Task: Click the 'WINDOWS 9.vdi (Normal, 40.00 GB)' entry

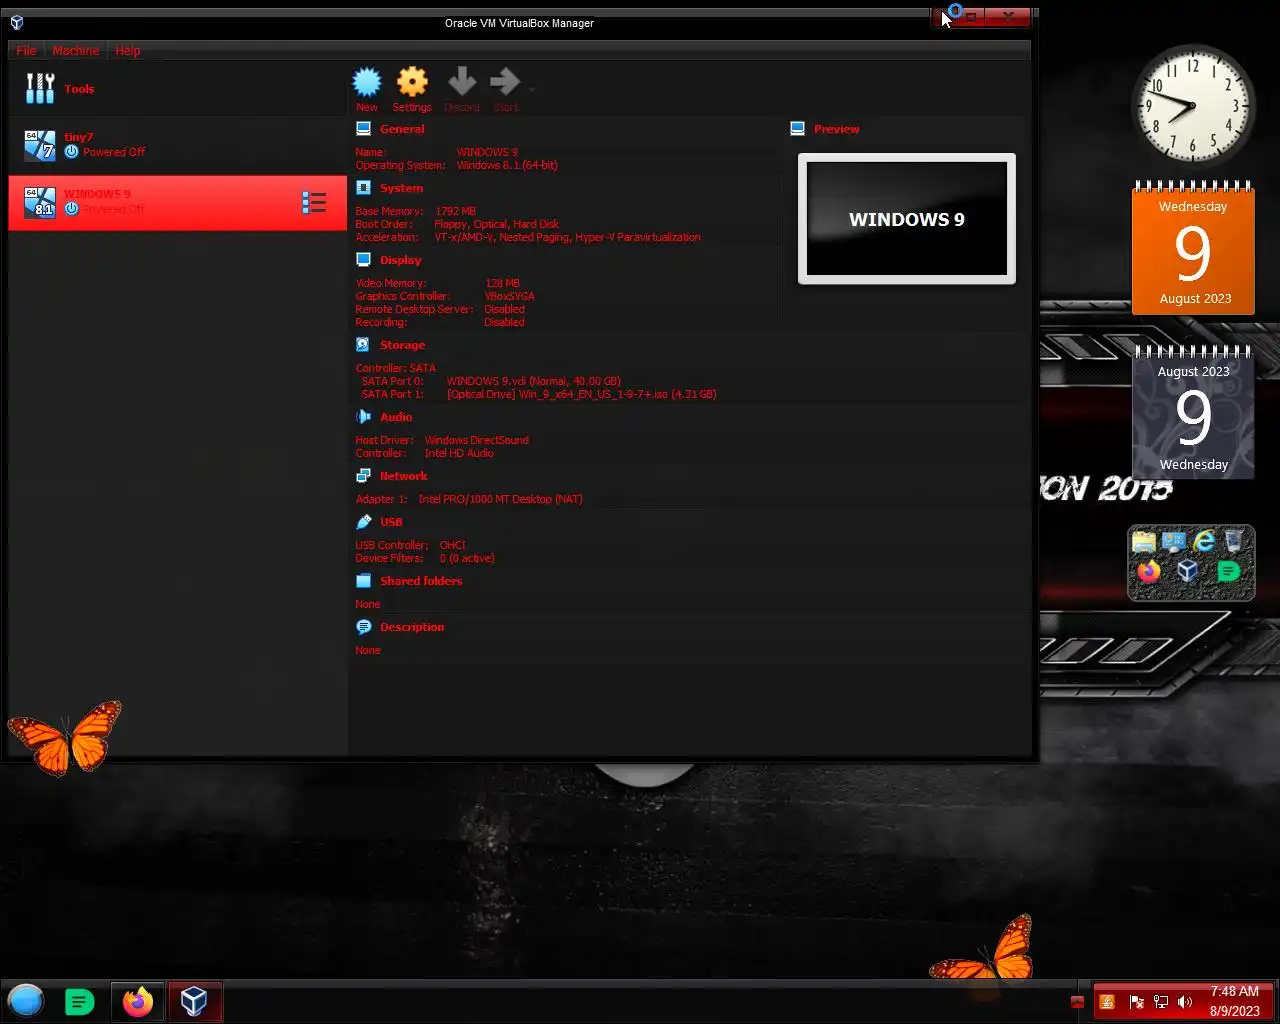Action: pyautogui.click(x=534, y=381)
